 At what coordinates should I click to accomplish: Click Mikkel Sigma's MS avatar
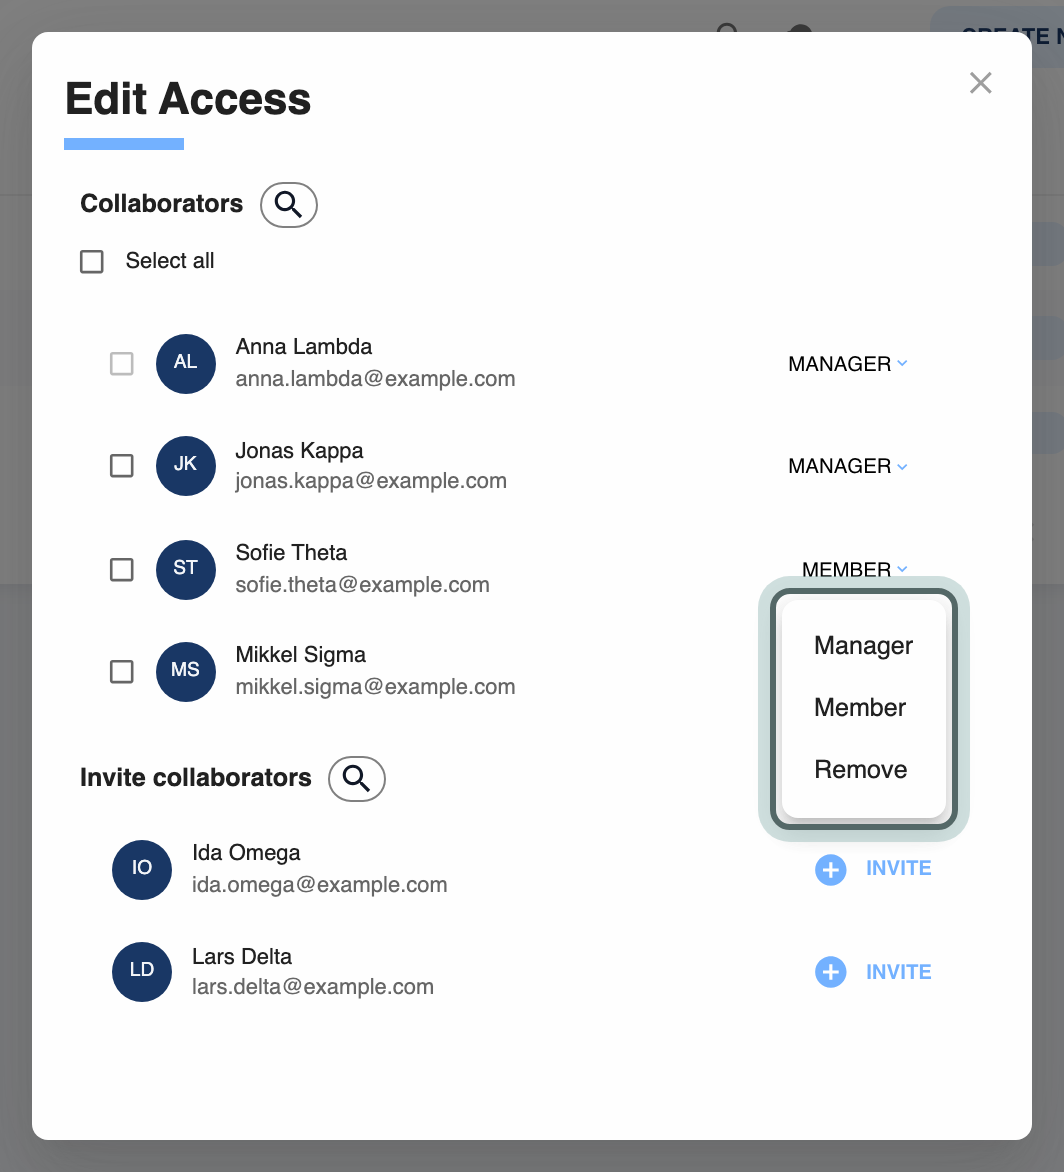click(186, 671)
